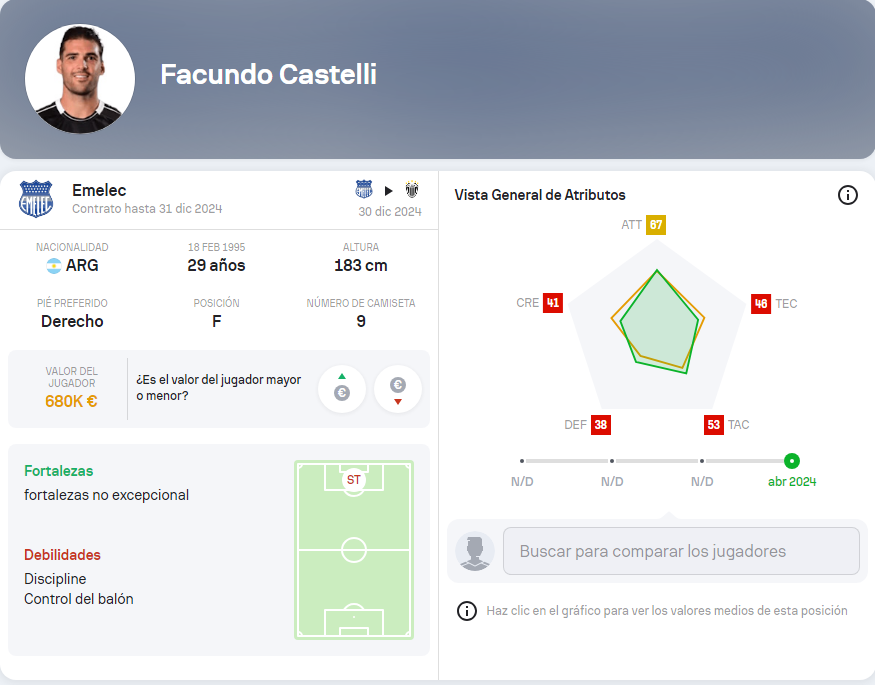
Task: Select the abr 2024 timeline point
Action: 792,461
